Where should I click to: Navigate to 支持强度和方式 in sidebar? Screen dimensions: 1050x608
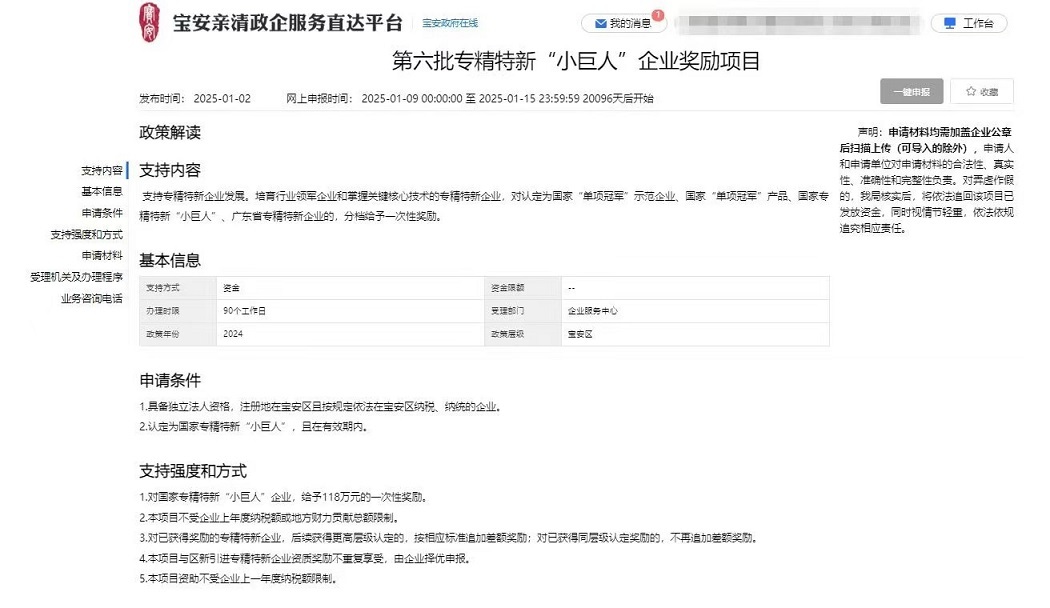point(86,235)
